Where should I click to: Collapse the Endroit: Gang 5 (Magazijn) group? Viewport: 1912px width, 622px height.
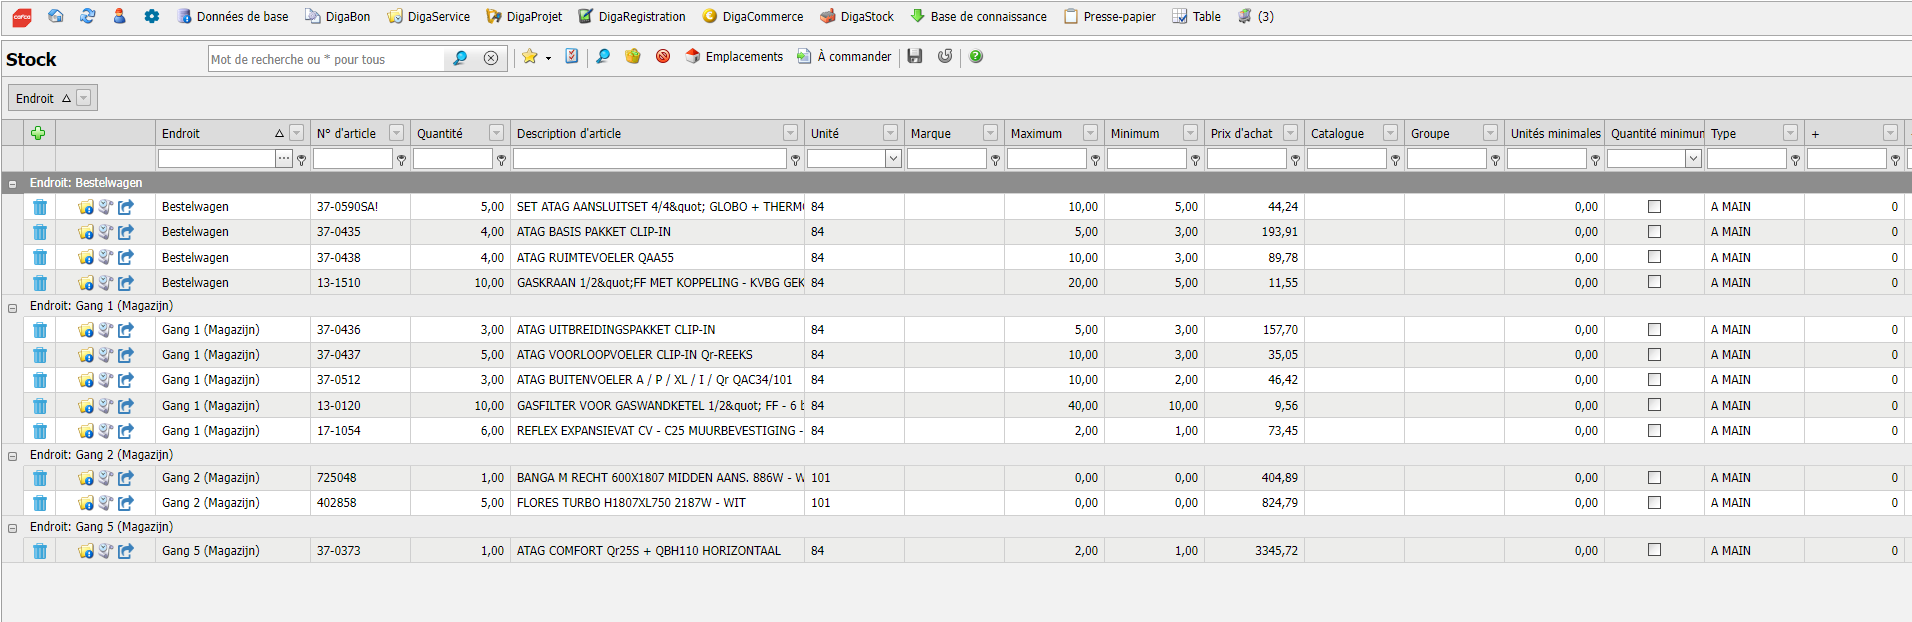point(13,528)
